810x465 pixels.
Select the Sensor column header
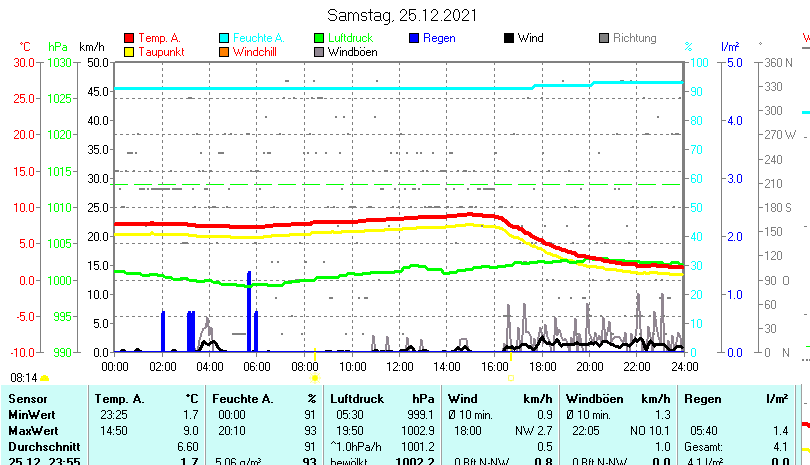click(x=28, y=398)
